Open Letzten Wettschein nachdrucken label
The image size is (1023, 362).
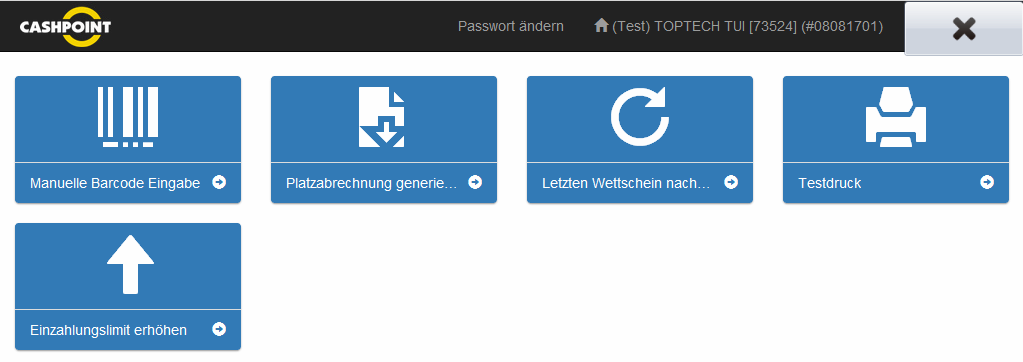coord(626,183)
